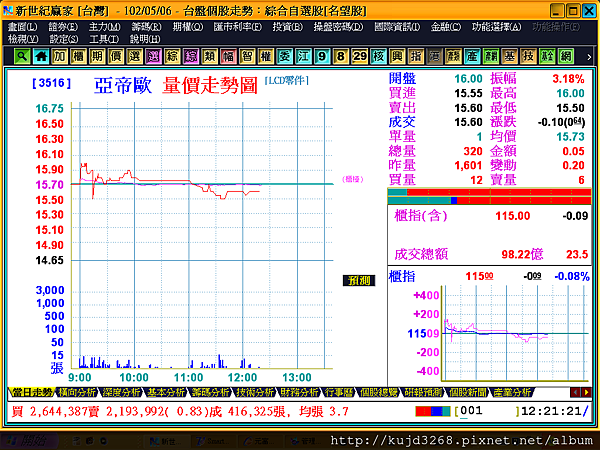Open the 金融(C) menu
The width and height of the screenshot is (600, 450).
(x=446, y=27)
